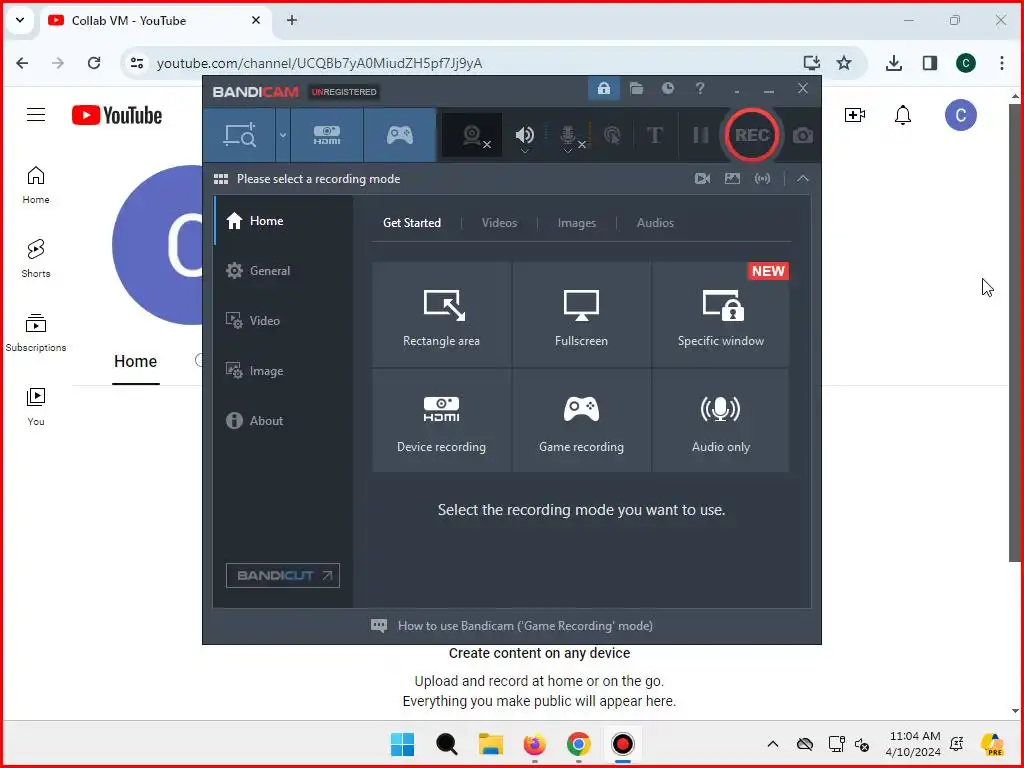
Task: Switch to Images tab
Action: 577,223
